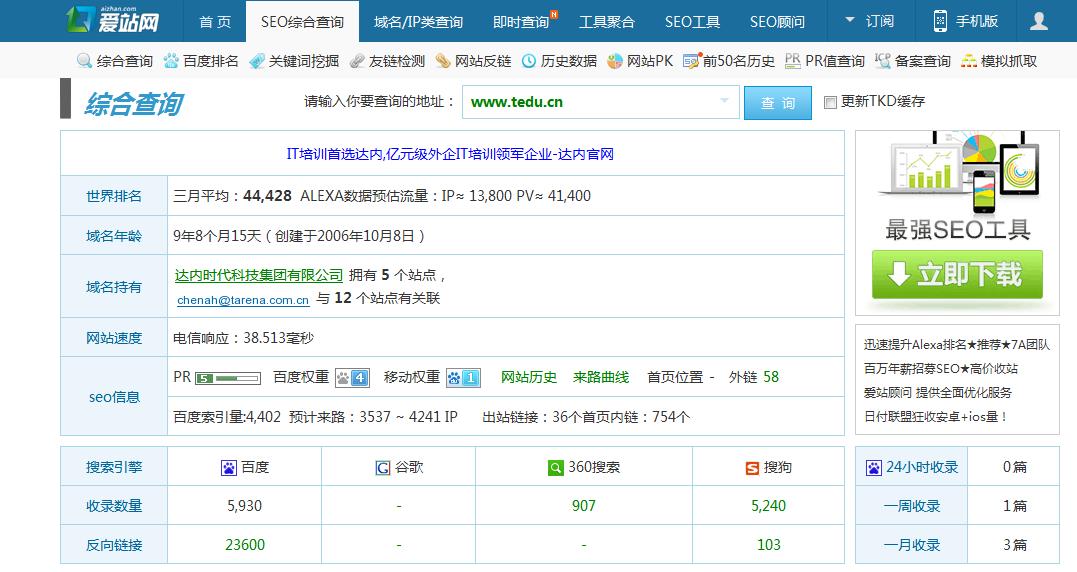Click the PR值查询 icon

coord(793,61)
